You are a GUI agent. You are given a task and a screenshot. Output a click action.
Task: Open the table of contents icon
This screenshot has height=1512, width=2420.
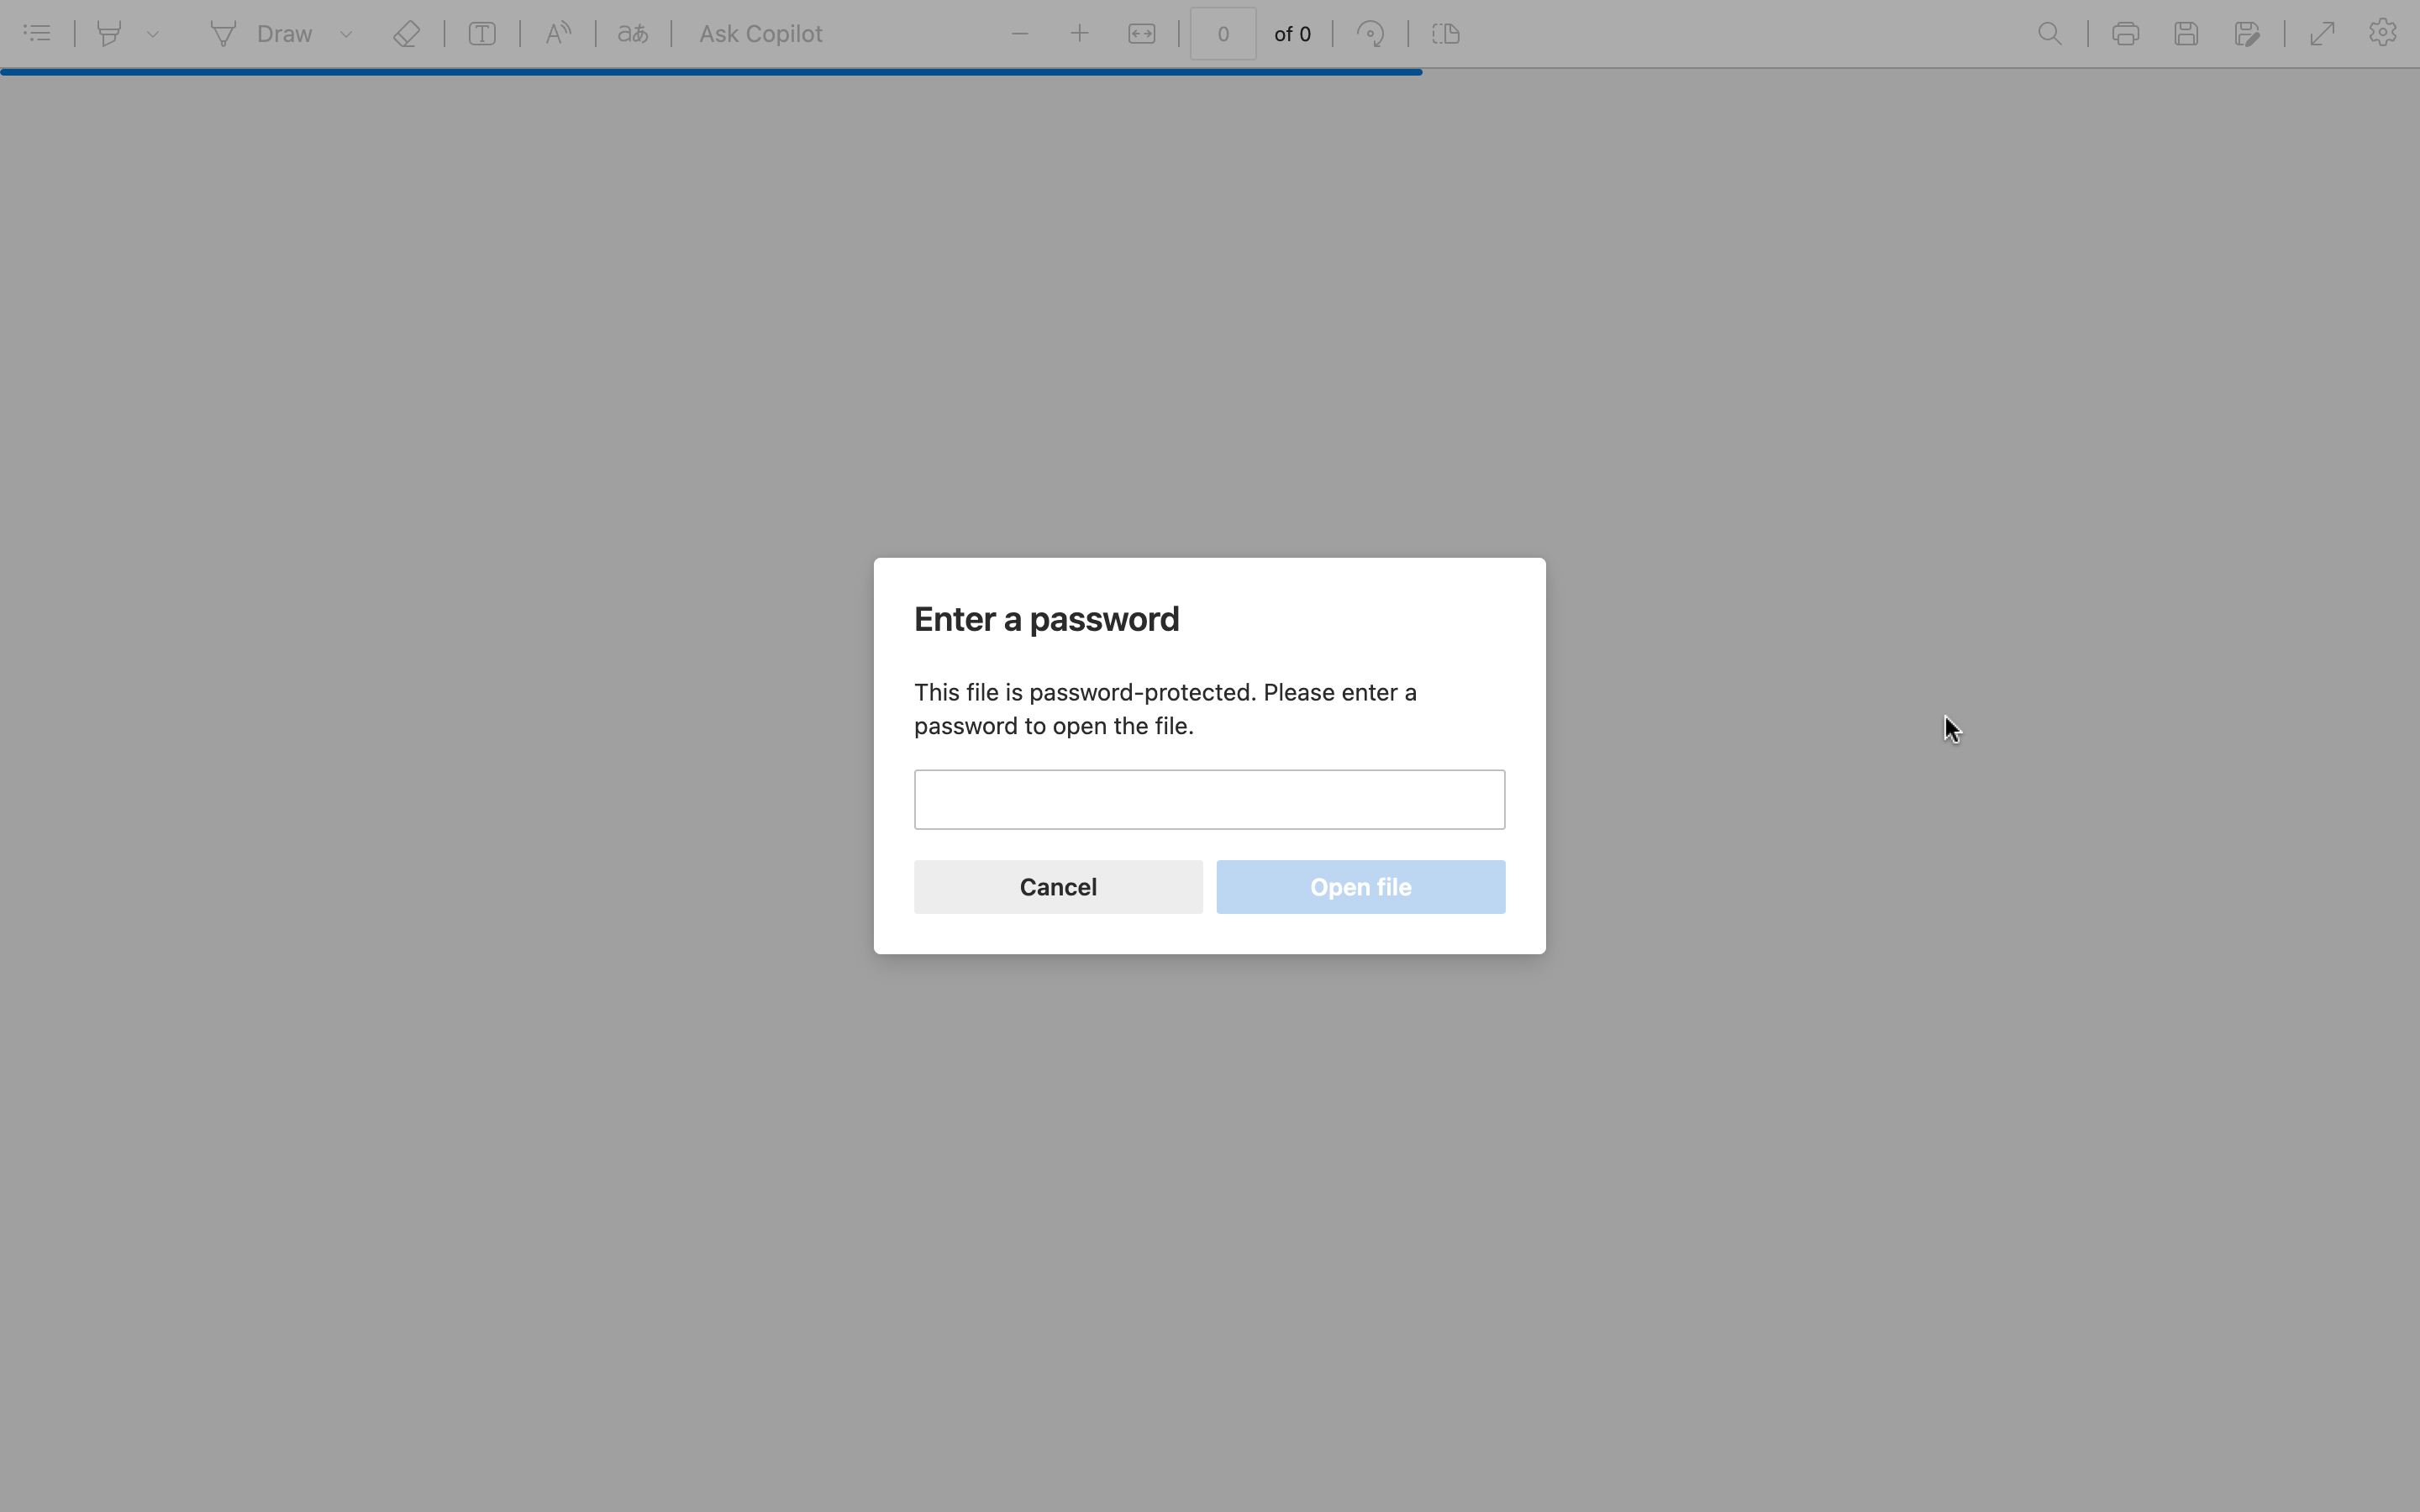click(37, 34)
